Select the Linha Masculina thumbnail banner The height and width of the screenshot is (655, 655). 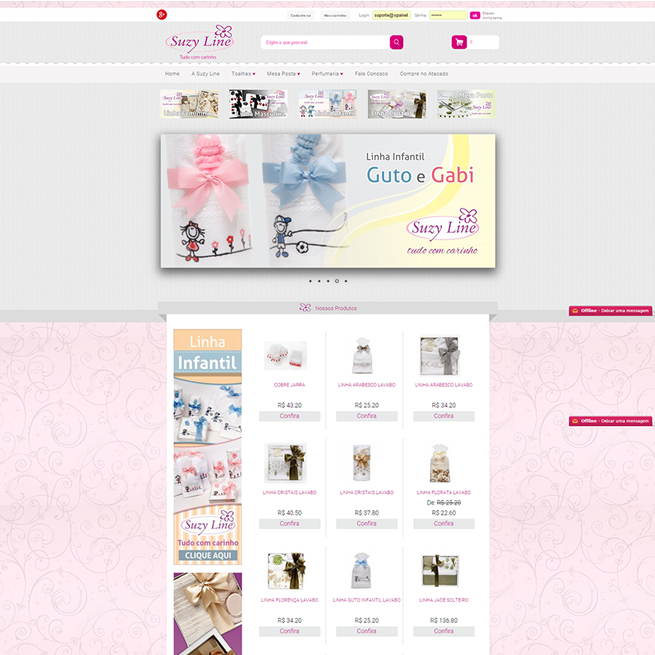[x=258, y=104]
